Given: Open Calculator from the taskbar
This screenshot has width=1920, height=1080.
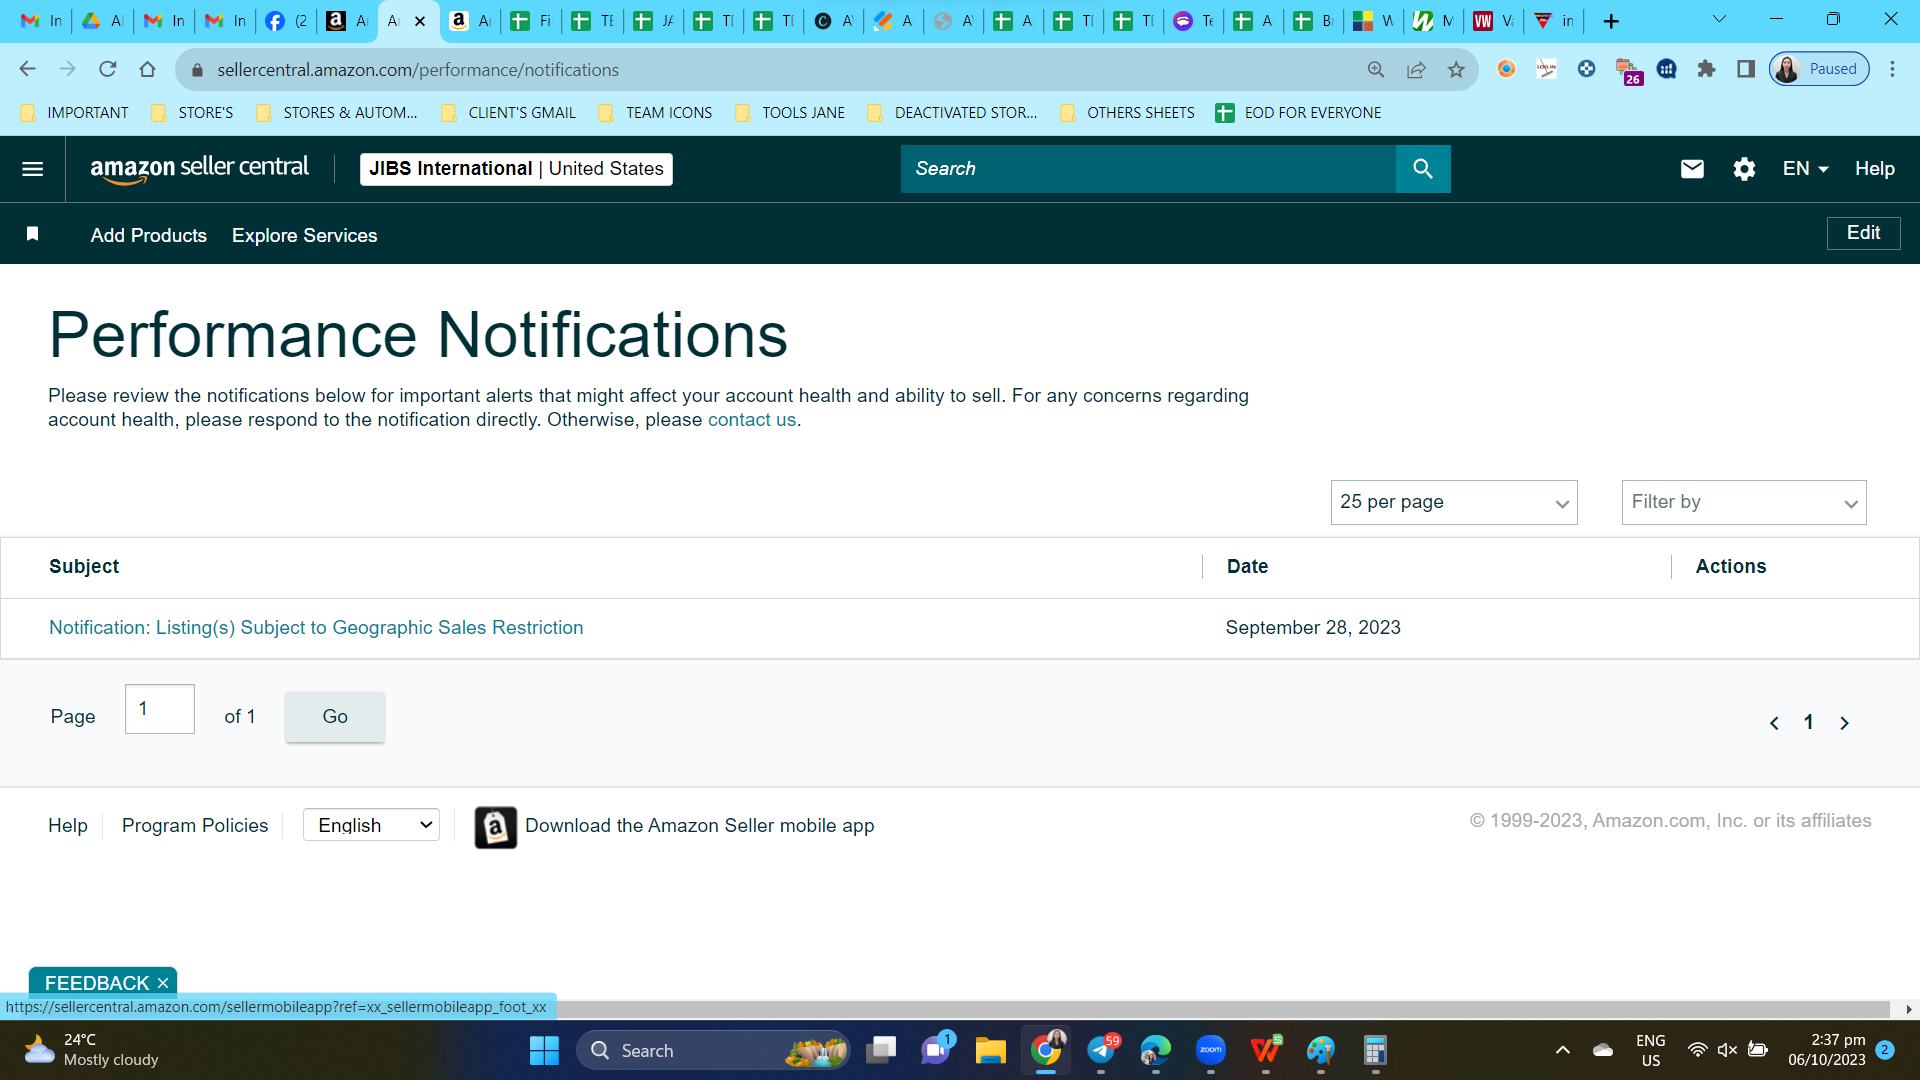Looking at the screenshot, I should [x=1375, y=1051].
